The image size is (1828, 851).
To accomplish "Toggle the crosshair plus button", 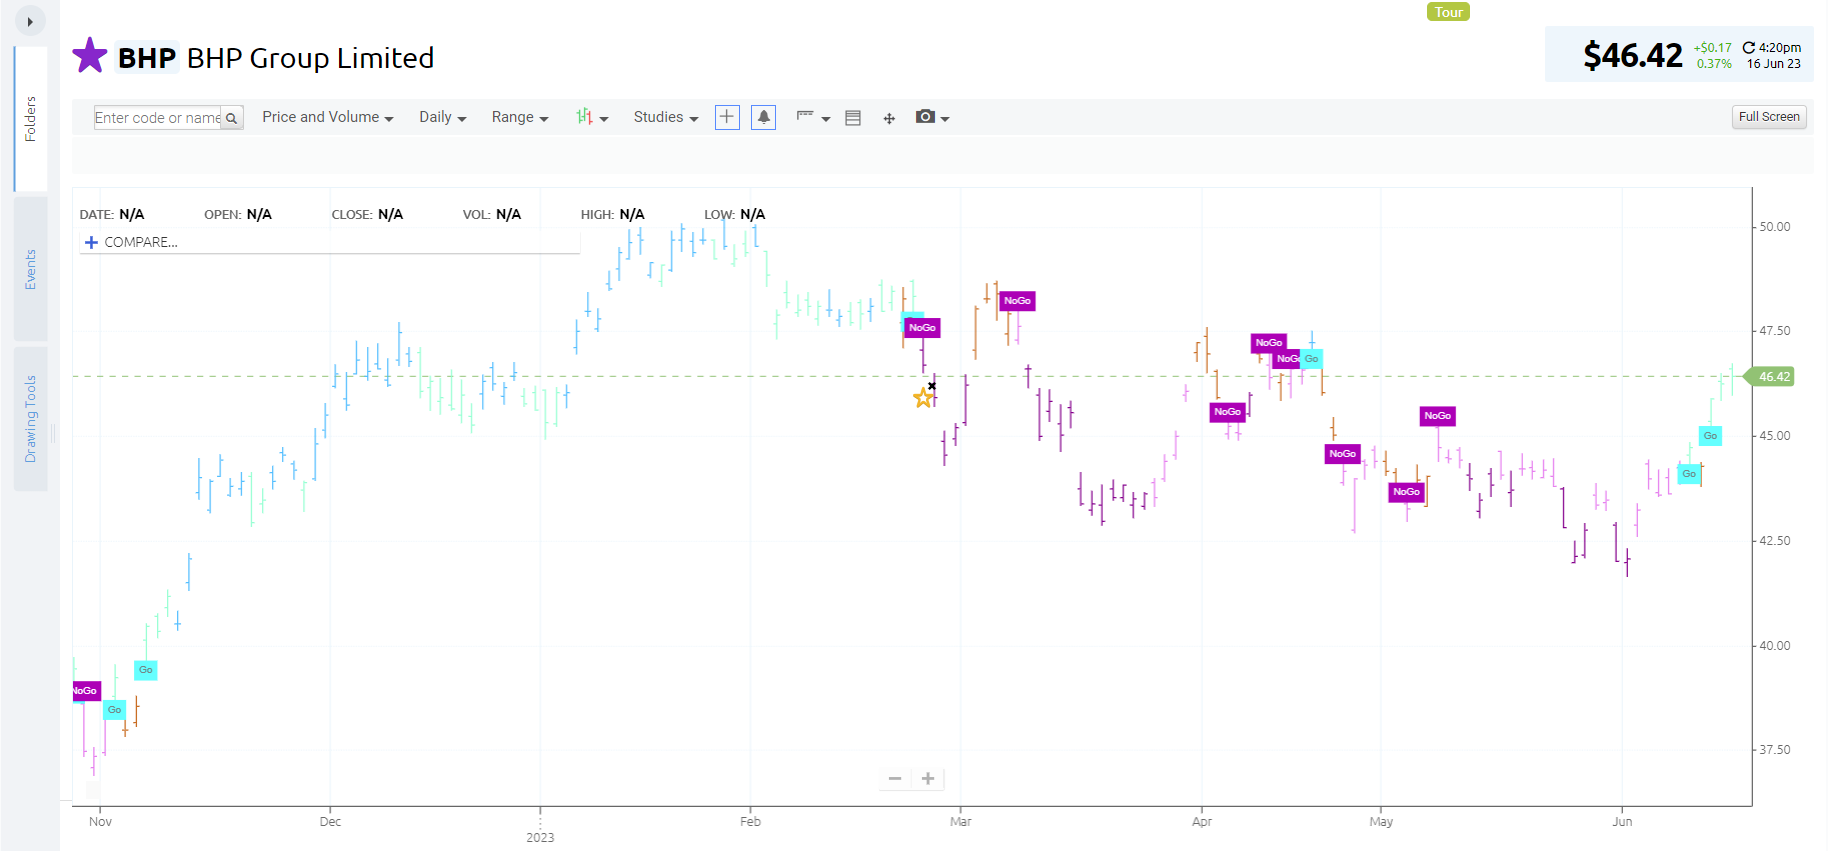I will coord(727,117).
